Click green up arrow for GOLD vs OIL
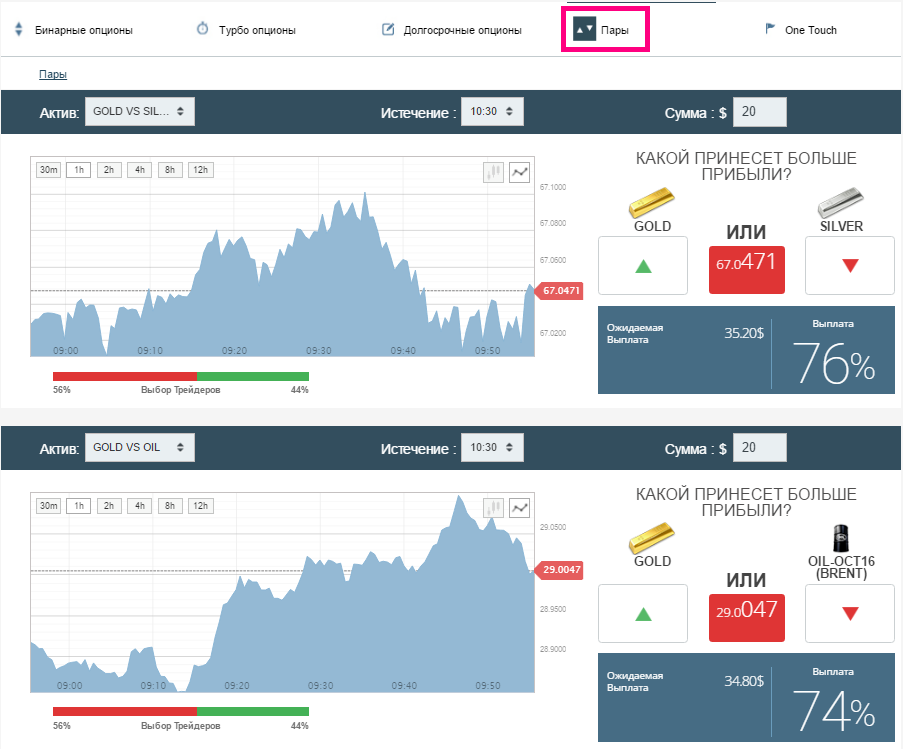The image size is (903, 749). pos(643,614)
